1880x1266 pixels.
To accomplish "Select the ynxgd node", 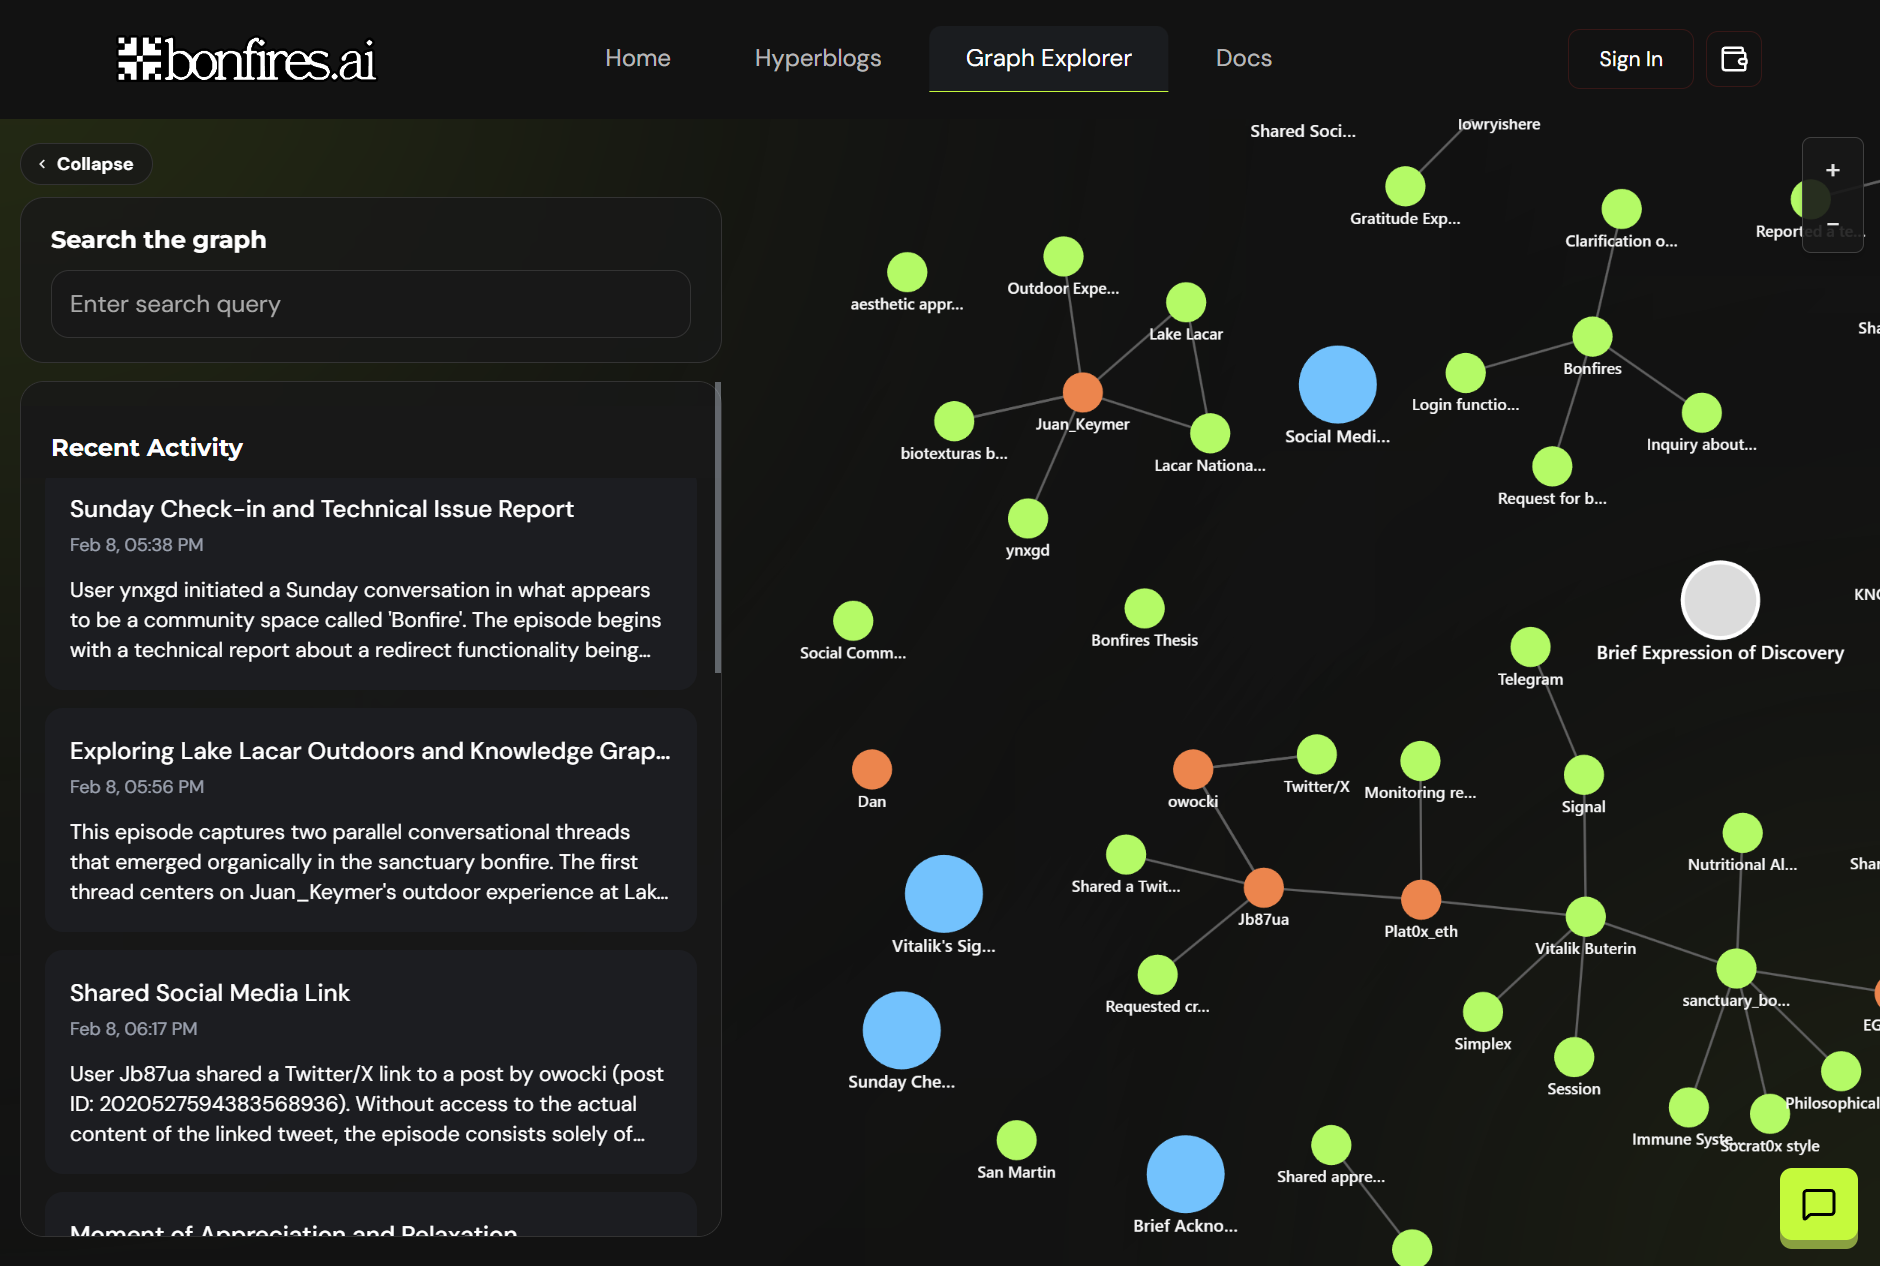I will [1027, 518].
